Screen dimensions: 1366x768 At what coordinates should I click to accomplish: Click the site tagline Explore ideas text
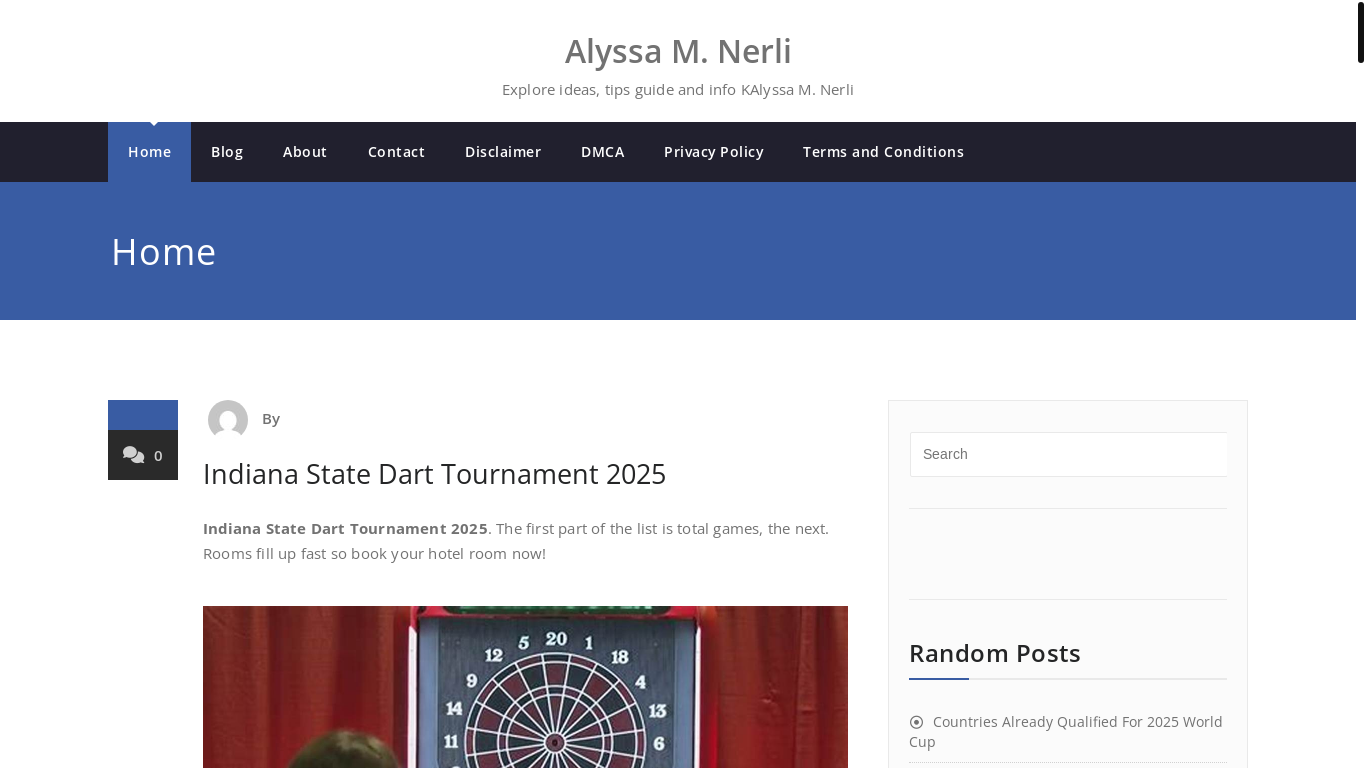(678, 90)
